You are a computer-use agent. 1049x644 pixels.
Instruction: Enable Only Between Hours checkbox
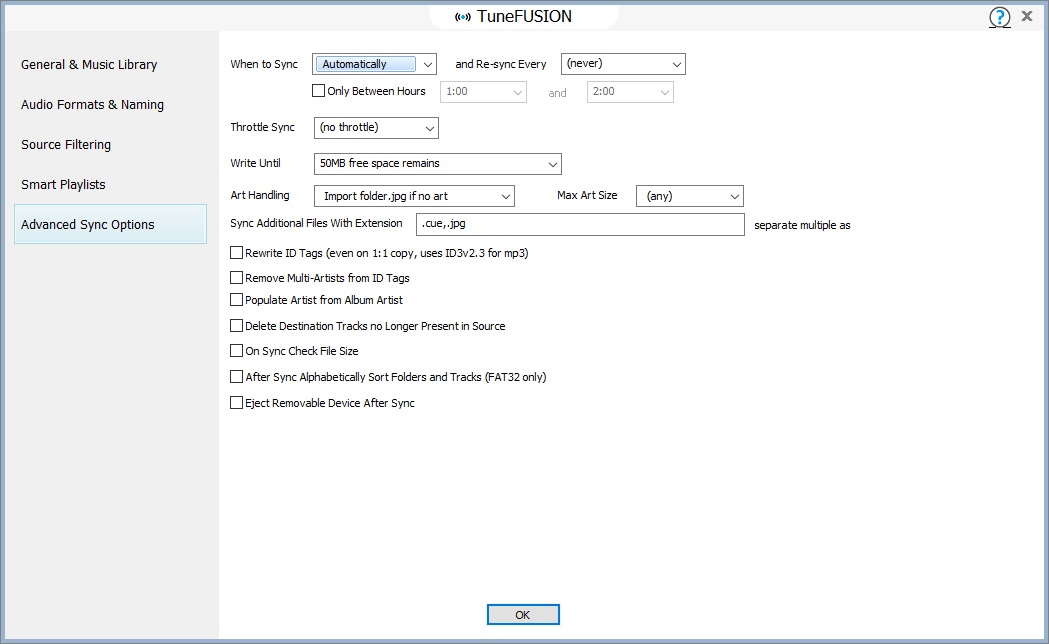pos(319,91)
